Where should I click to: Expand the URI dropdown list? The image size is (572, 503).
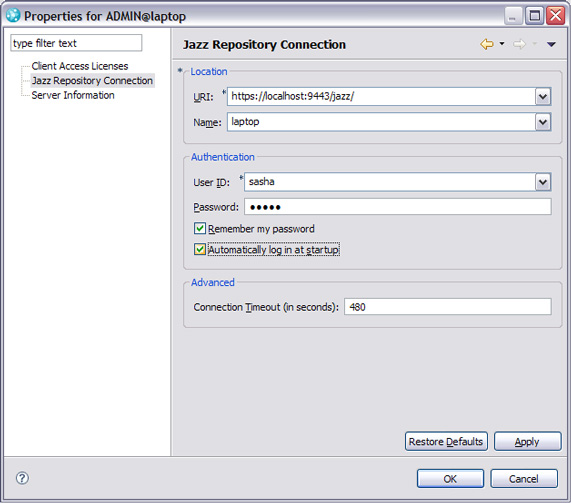click(x=543, y=97)
